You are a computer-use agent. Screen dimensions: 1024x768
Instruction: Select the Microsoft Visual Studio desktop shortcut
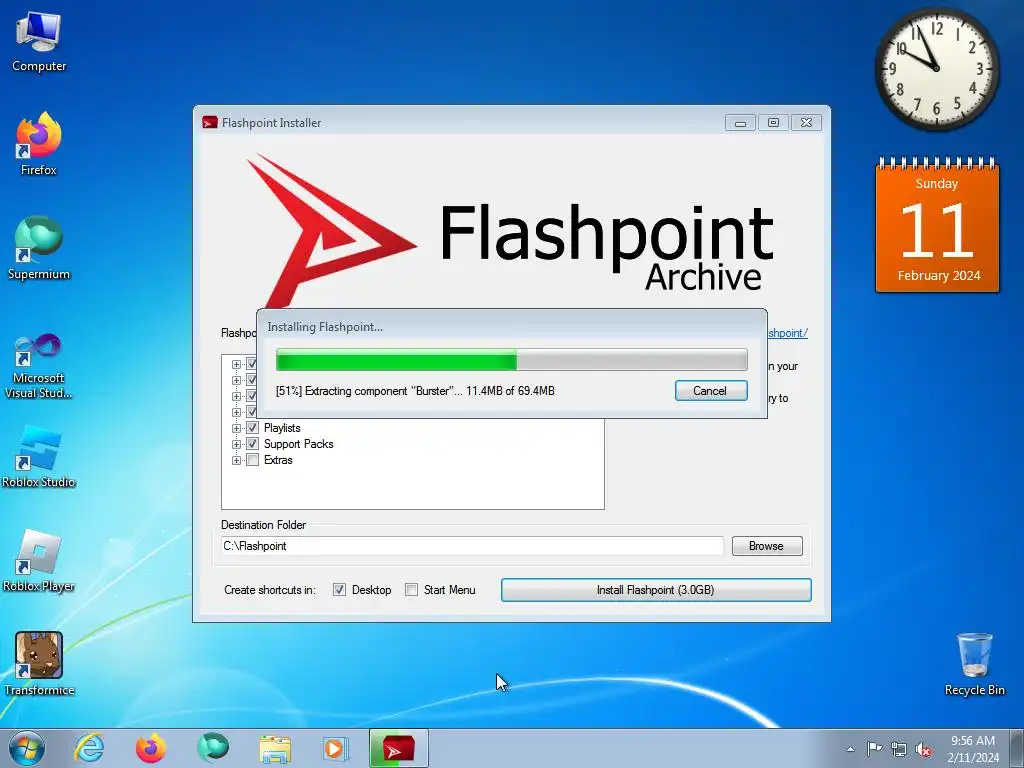pyautogui.click(x=39, y=366)
